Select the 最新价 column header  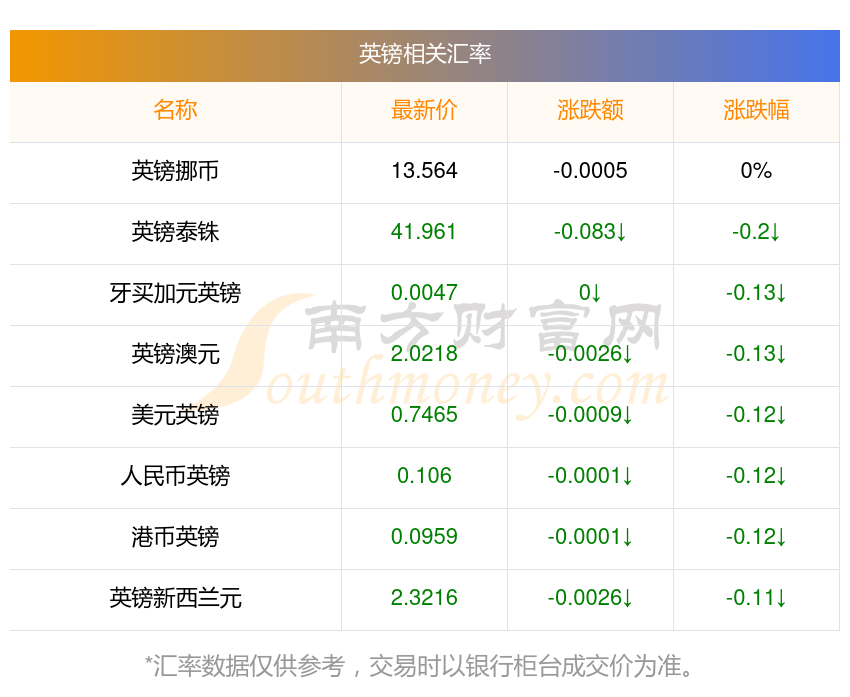[424, 110]
